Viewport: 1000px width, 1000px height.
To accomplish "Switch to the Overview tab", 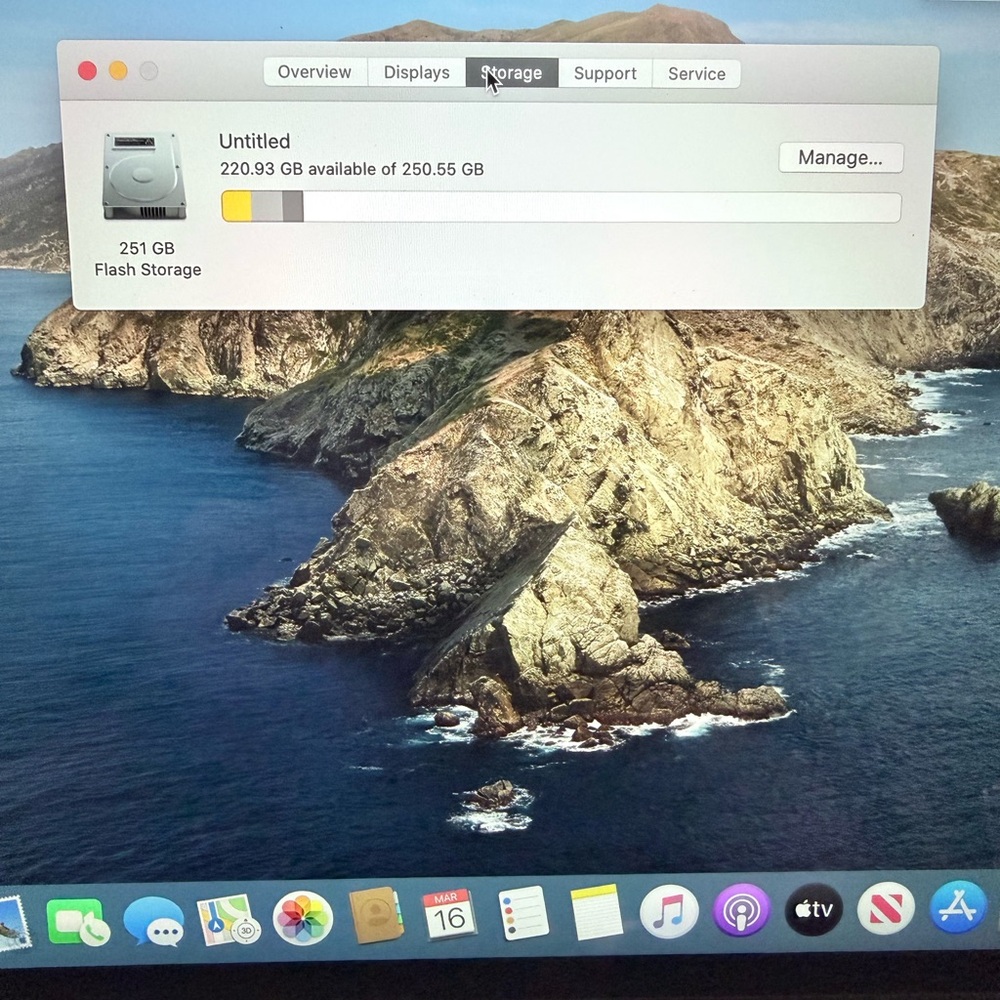I will coord(315,72).
